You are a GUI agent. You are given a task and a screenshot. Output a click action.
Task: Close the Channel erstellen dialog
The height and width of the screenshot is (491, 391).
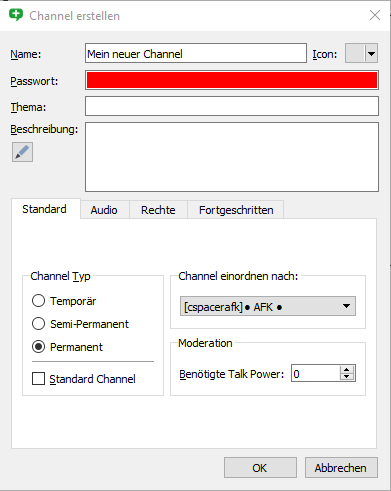point(375,15)
